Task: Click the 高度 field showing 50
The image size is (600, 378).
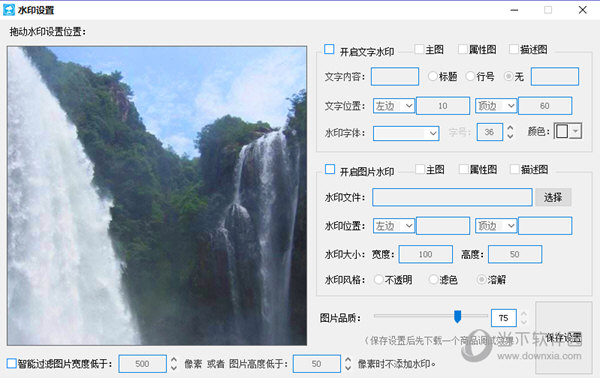Action: tap(515, 254)
